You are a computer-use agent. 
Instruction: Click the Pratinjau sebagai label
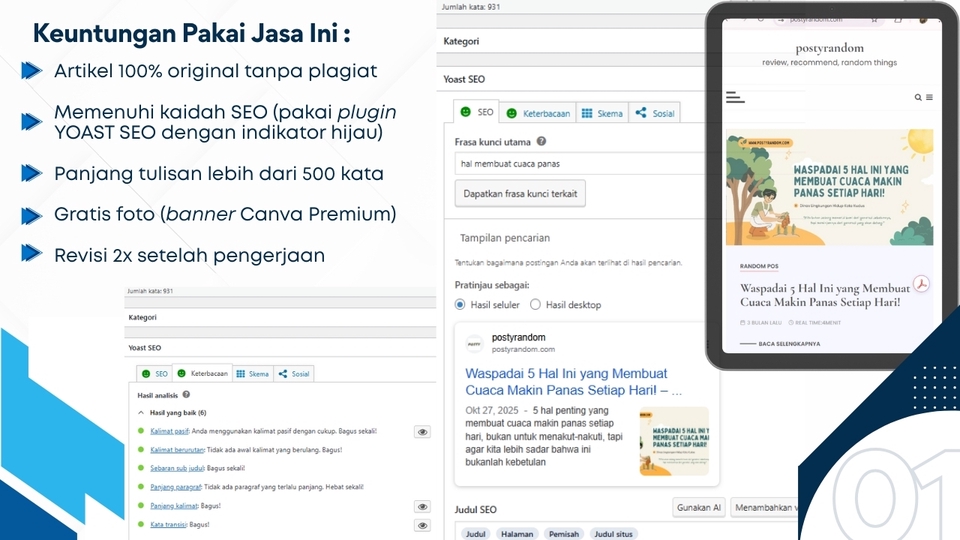coord(492,285)
